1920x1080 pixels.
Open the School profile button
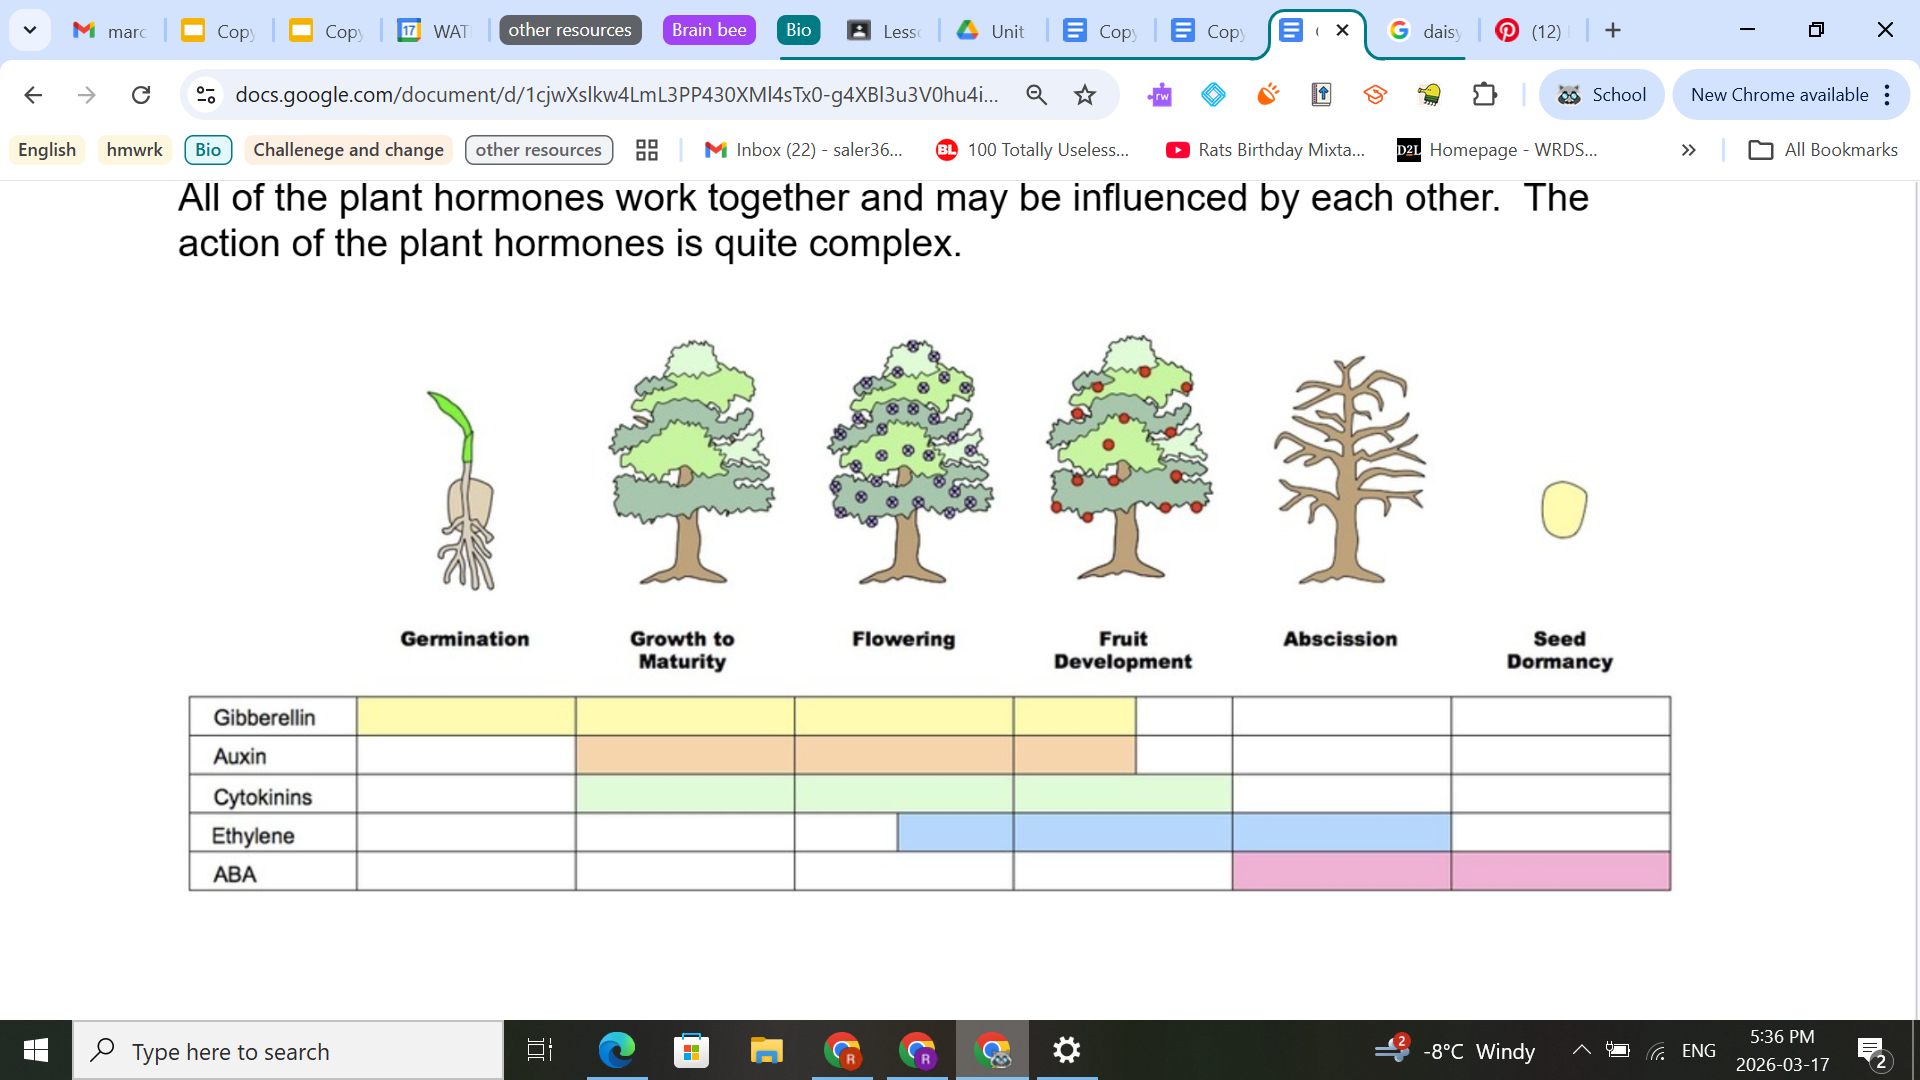1601,95
